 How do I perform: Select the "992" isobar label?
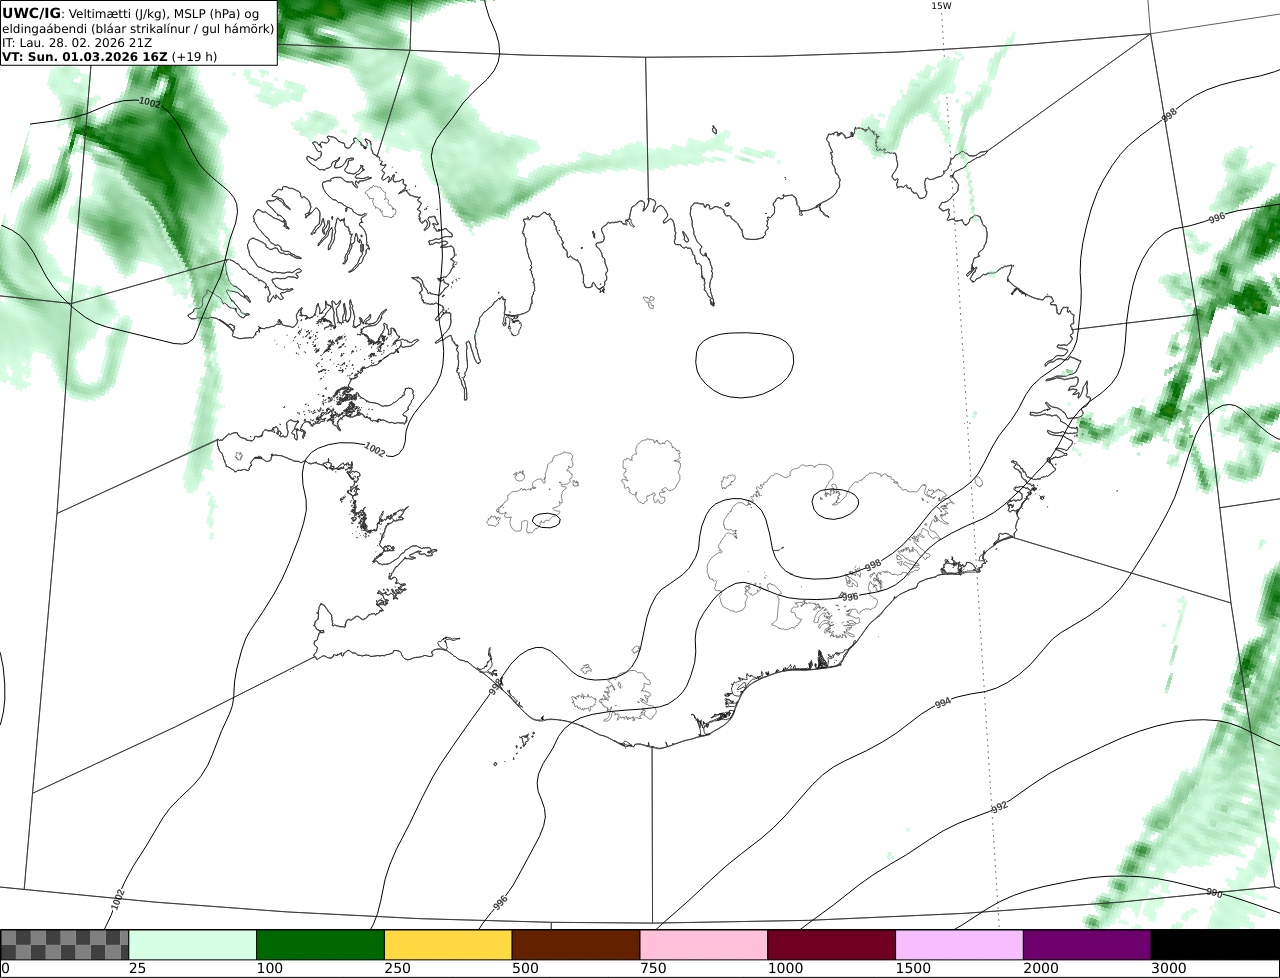[999, 807]
